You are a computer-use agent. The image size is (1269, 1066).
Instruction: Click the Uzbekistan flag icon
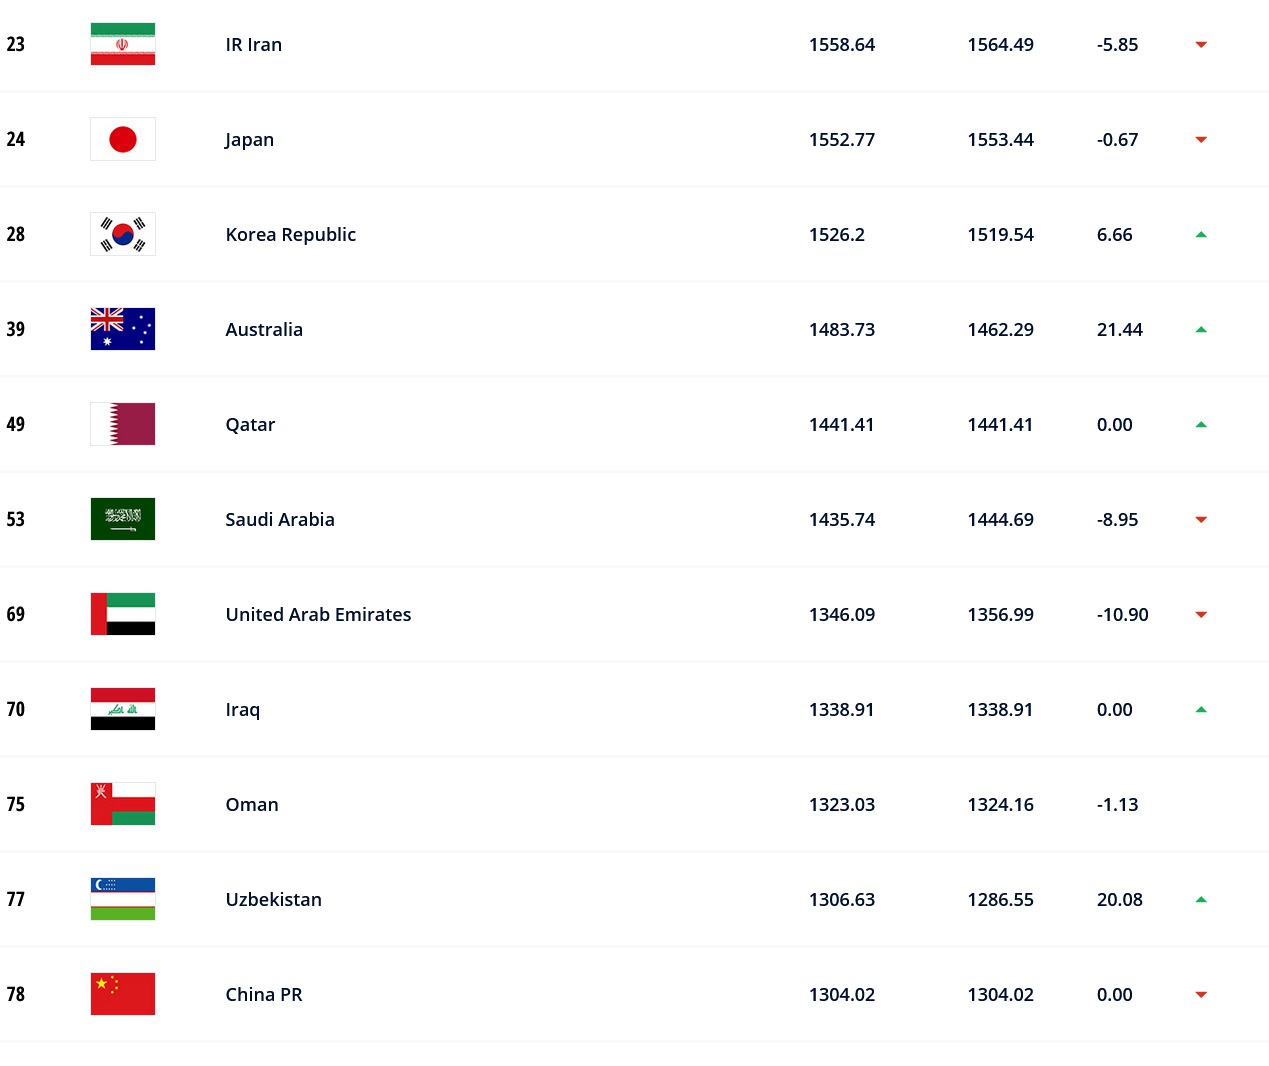[123, 899]
